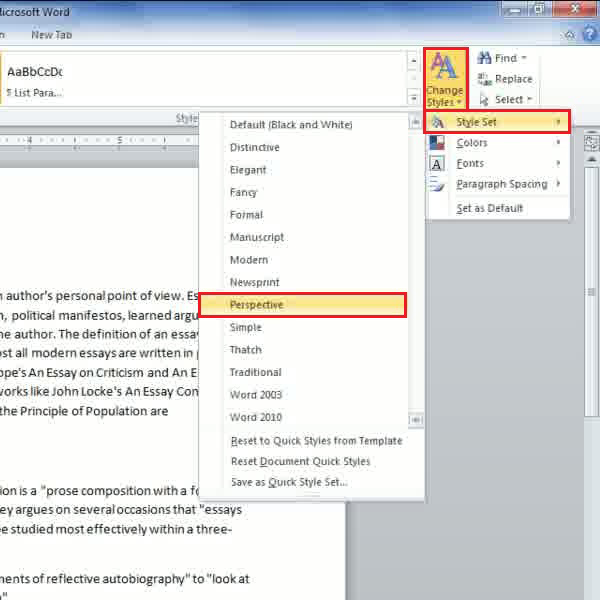
Task: Click the Word Help question mark icon
Action: [590, 34]
